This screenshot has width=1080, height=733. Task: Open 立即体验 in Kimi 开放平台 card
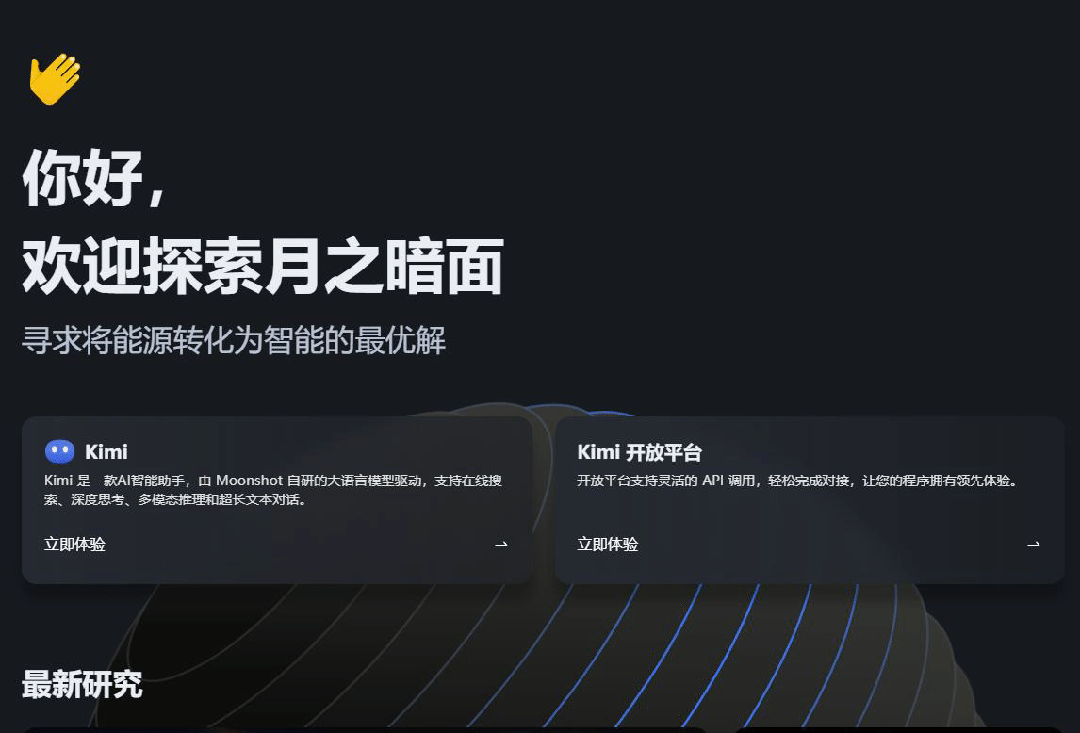[x=607, y=544]
